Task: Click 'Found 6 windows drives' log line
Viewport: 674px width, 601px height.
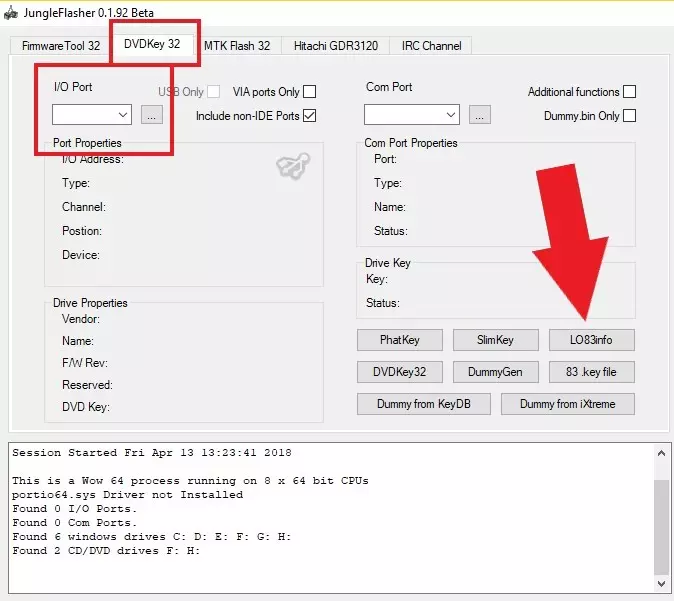Action: (152, 537)
